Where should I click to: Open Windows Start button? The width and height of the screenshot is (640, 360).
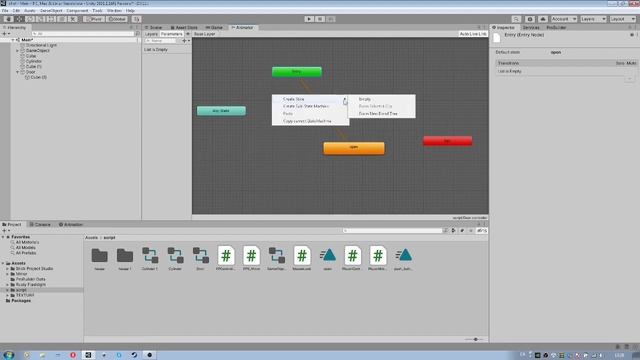[9, 355]
